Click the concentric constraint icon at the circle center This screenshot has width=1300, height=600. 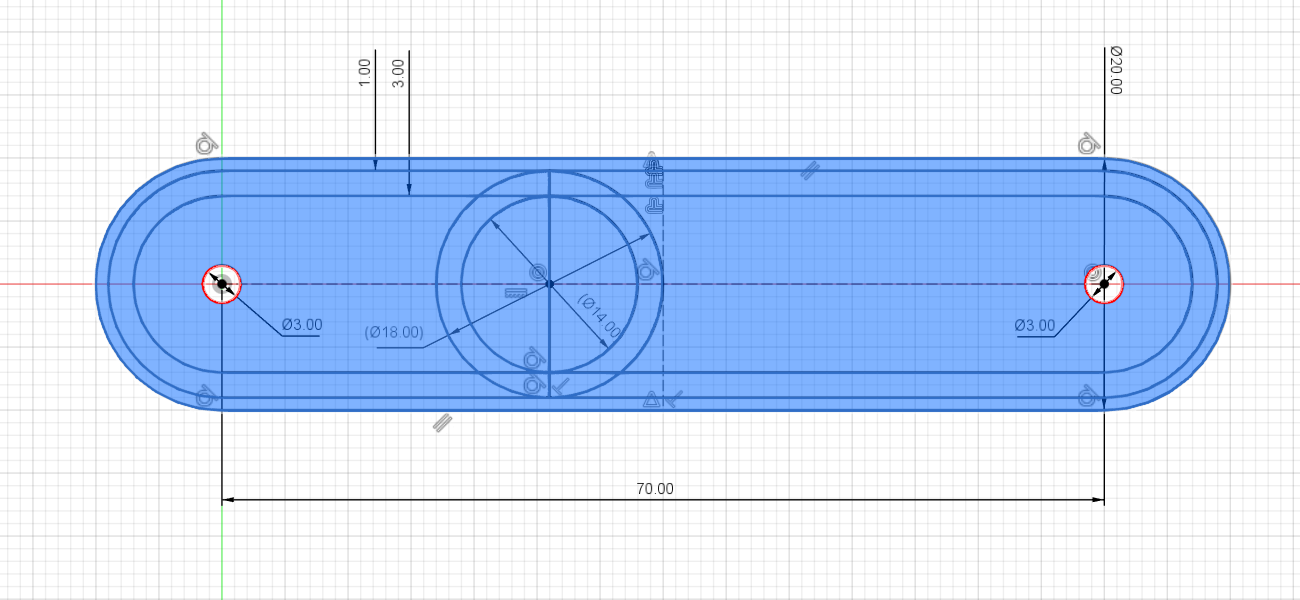point(537,272)
